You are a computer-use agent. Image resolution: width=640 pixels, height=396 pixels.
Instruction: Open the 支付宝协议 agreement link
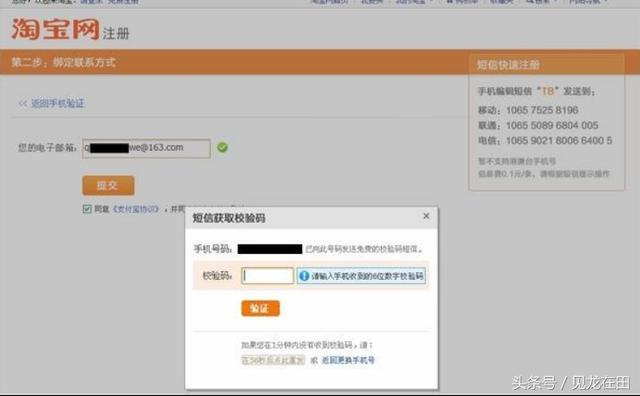click(136, 209)
